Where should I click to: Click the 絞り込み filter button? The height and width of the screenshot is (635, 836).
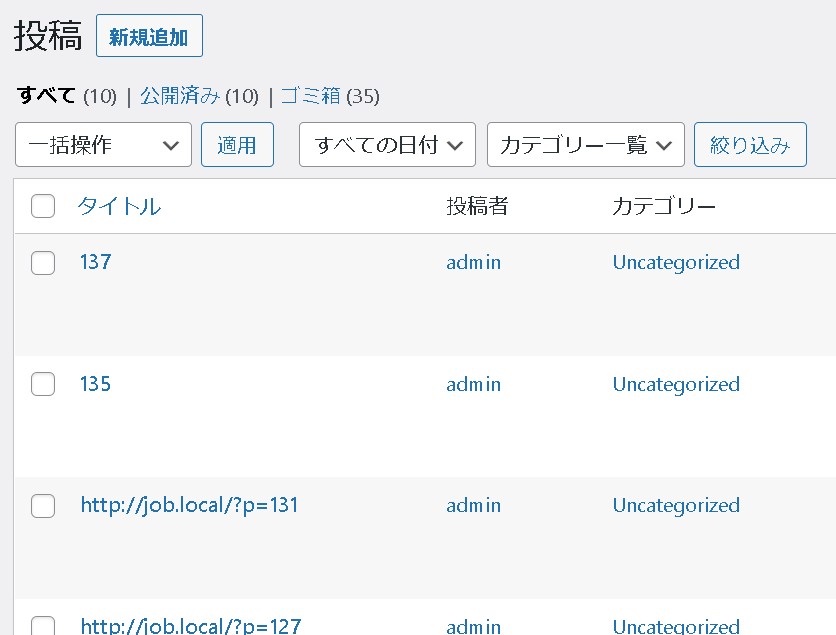[750, 144]
